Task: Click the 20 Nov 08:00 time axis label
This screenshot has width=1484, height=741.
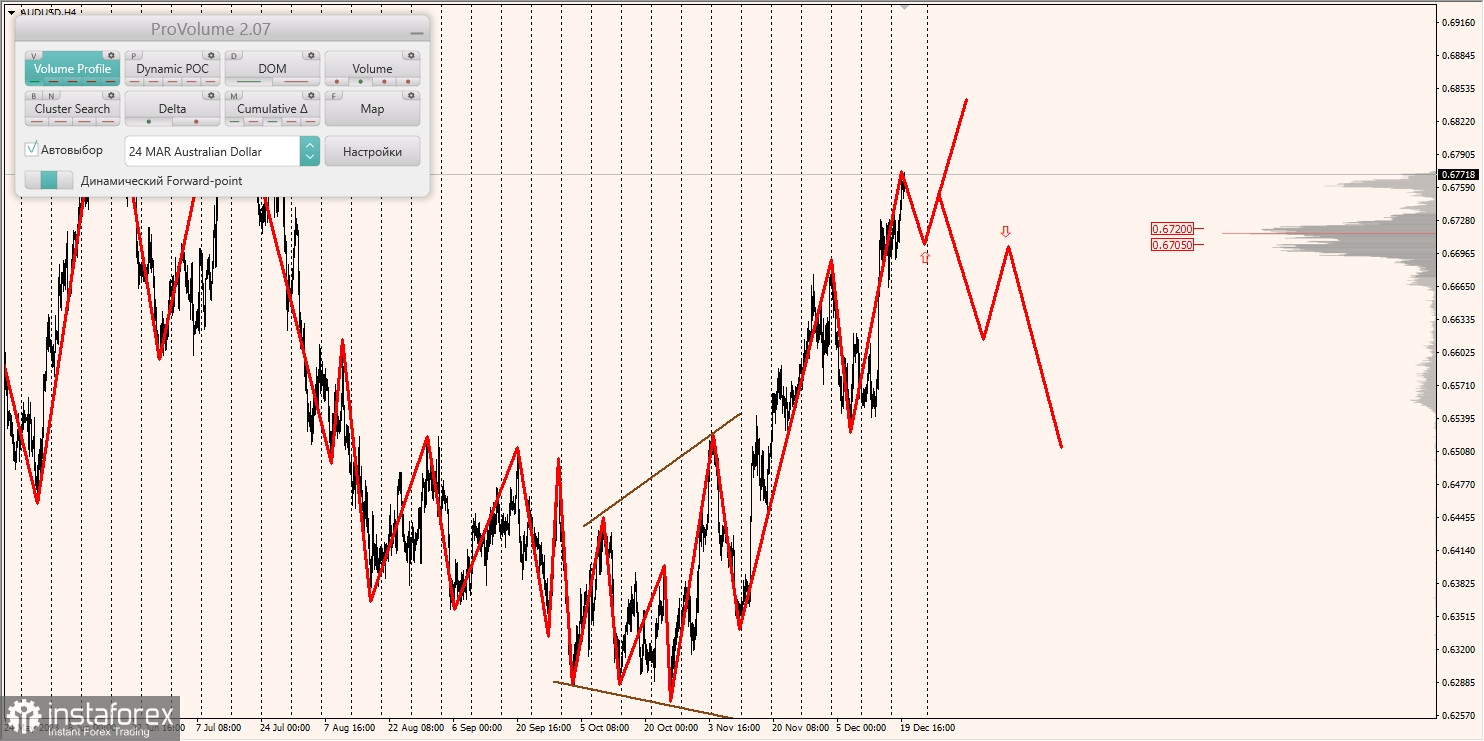Action: point(801,728)
